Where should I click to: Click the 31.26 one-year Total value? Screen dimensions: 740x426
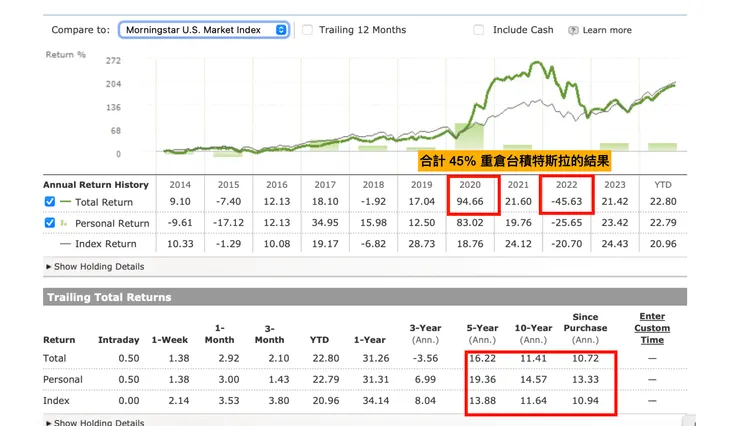coord(376,358)
